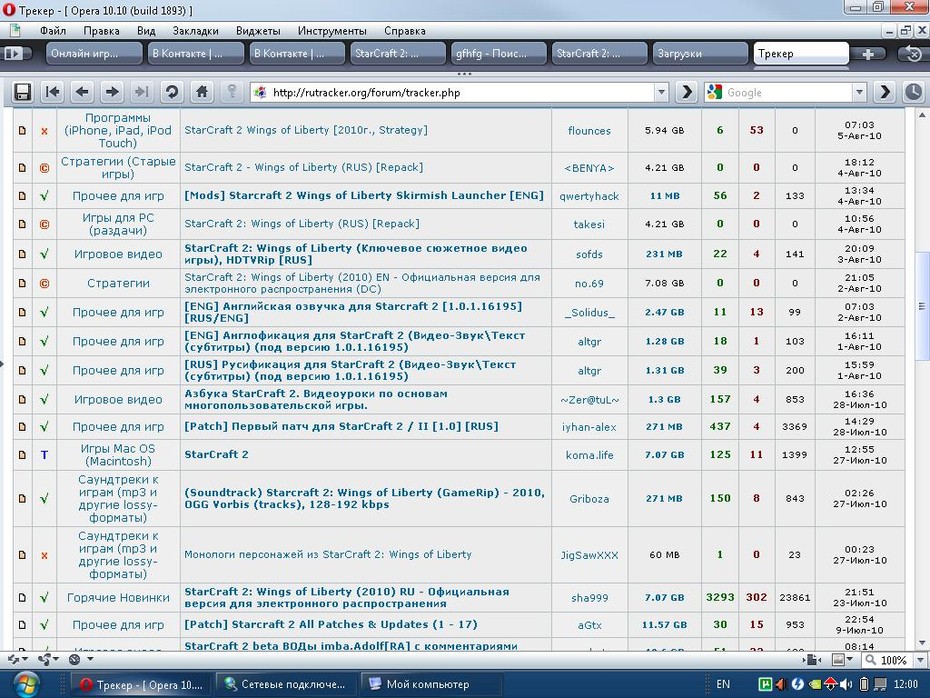Click the Forward arrow navigation icon

(112, 92)
